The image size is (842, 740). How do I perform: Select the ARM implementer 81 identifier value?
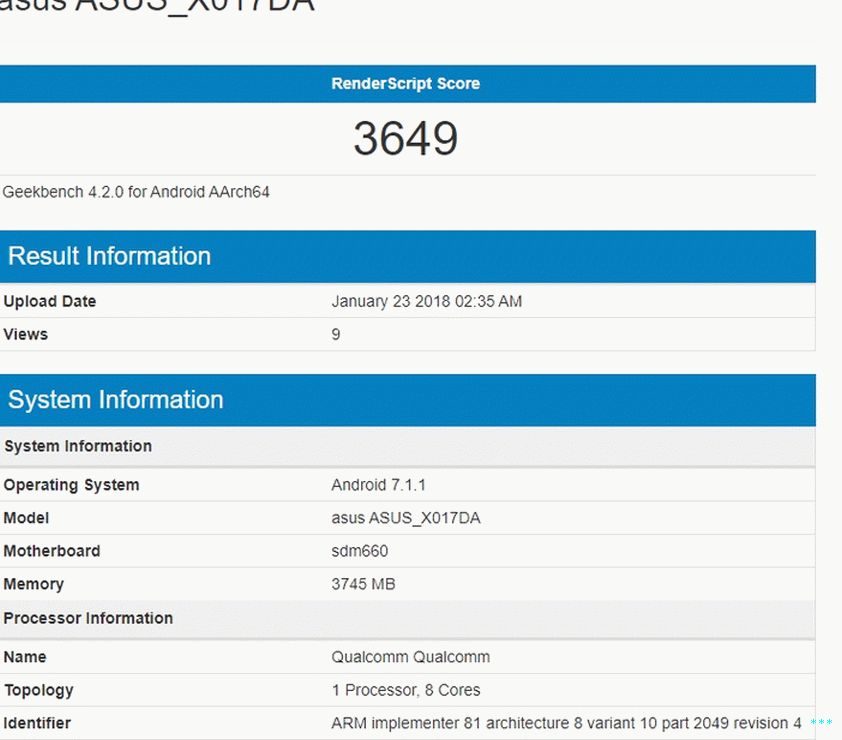pos(567,723)
